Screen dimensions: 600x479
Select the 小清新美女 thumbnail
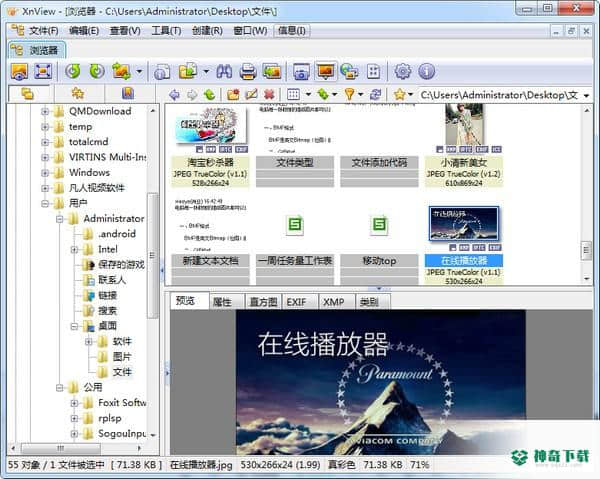pos(464,124)
